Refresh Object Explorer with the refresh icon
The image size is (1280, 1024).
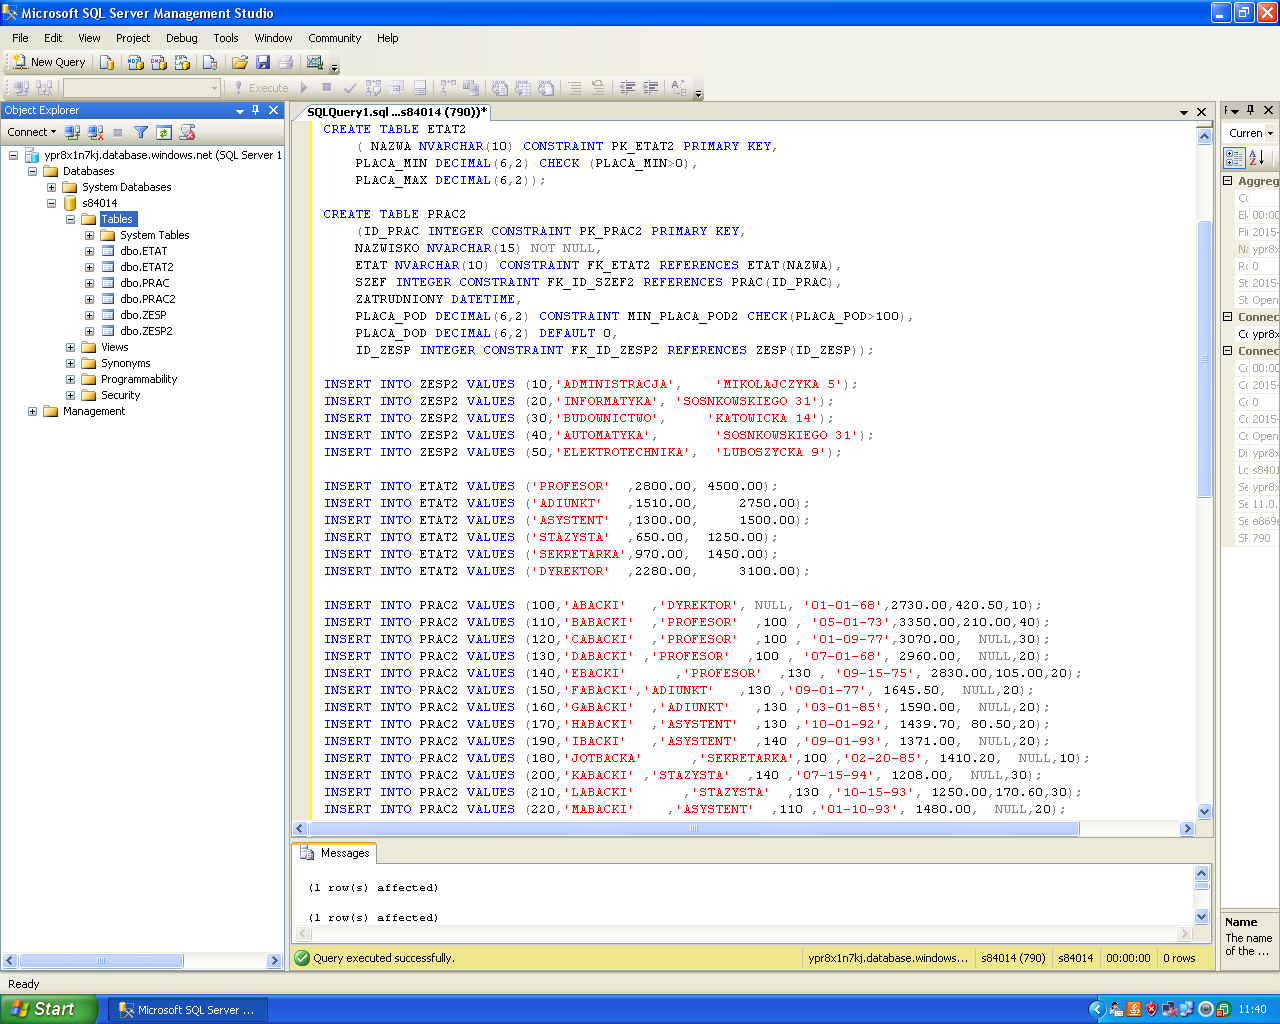click(164, 132)
